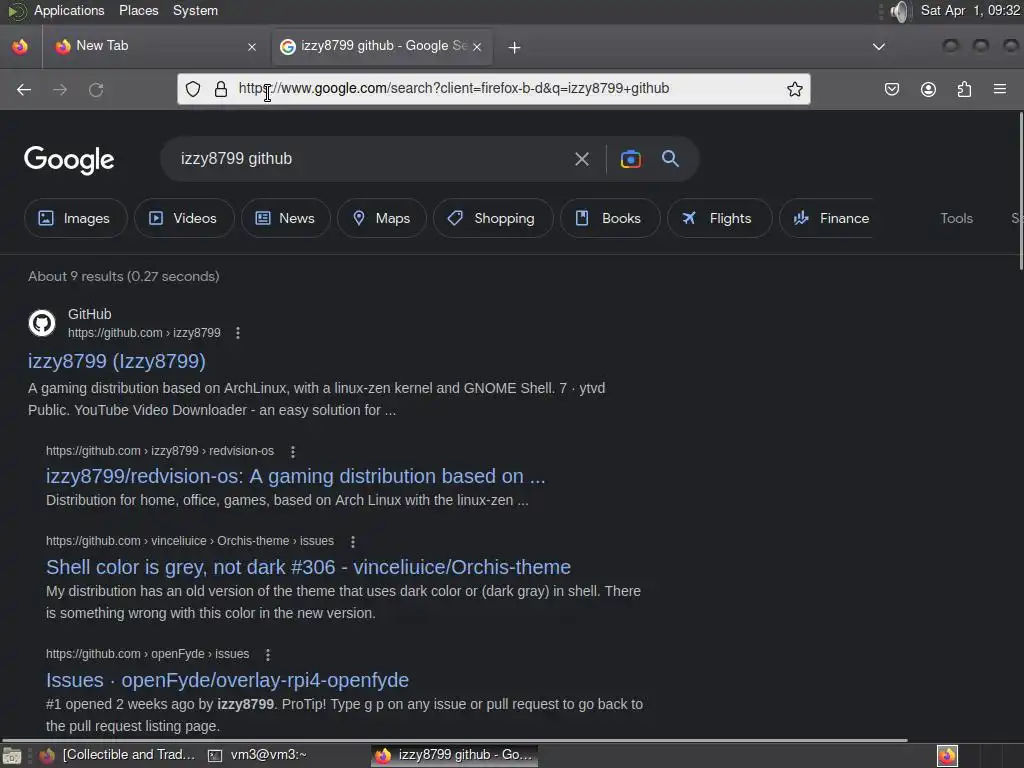Clear the search box with the X icon

[x=581, y=159]
